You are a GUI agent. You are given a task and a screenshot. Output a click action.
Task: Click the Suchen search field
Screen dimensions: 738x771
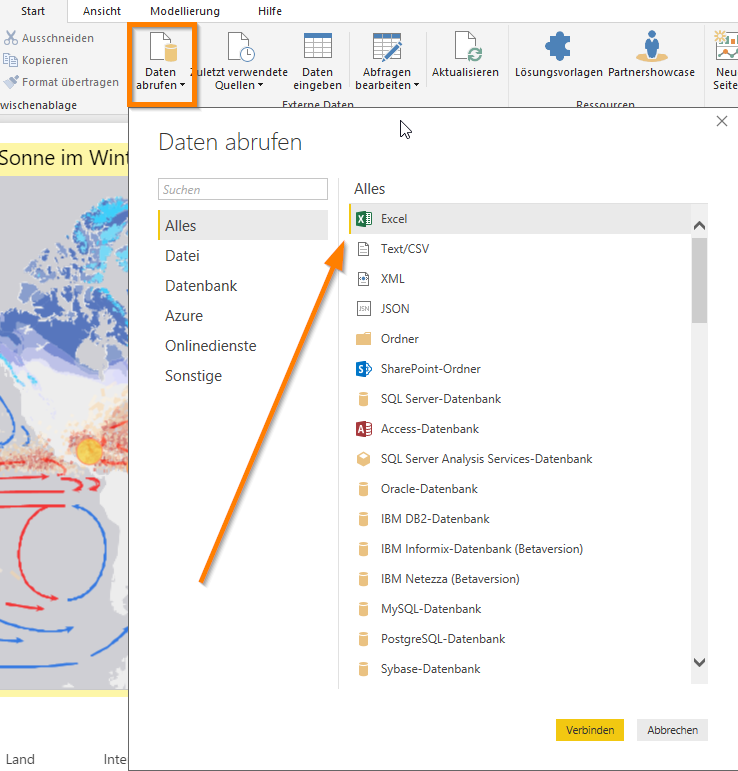[243, 189]
